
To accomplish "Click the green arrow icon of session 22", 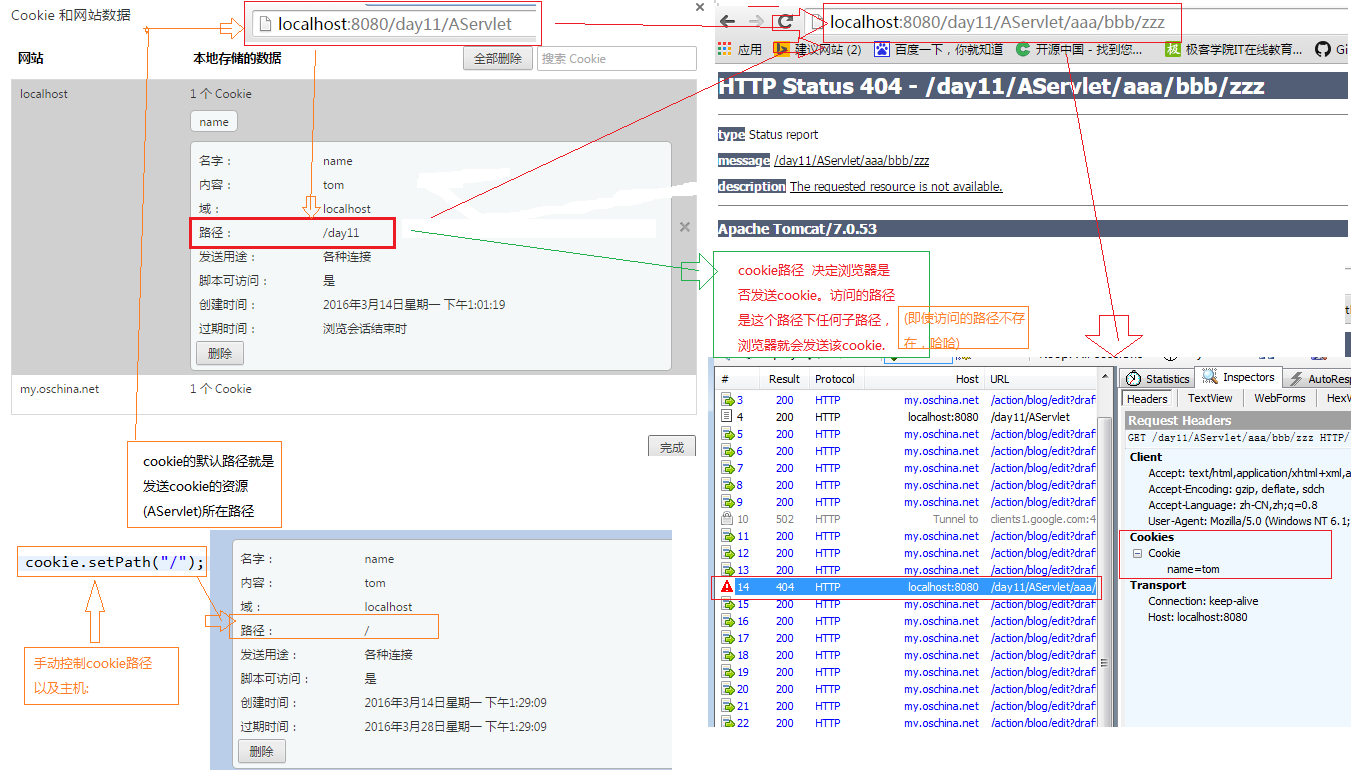I will pos(727,722).
